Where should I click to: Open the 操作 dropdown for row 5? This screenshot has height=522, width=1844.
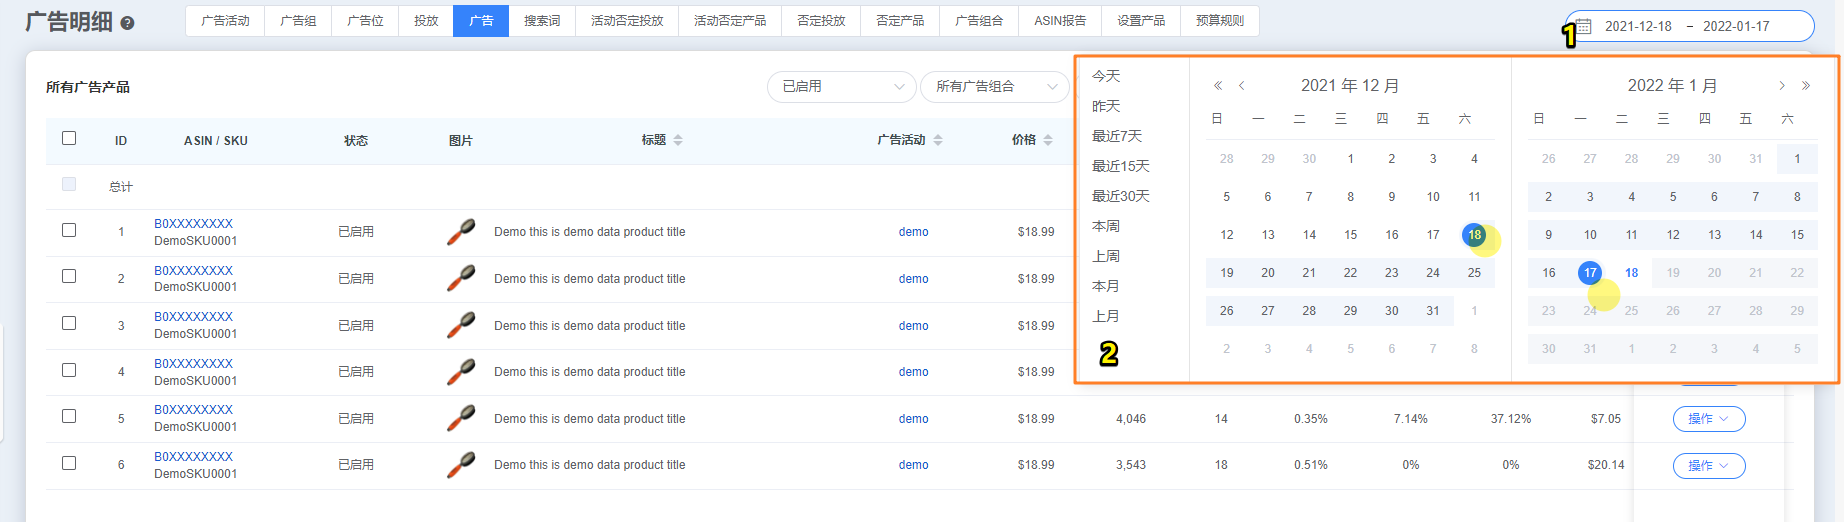coord(1708,419)
